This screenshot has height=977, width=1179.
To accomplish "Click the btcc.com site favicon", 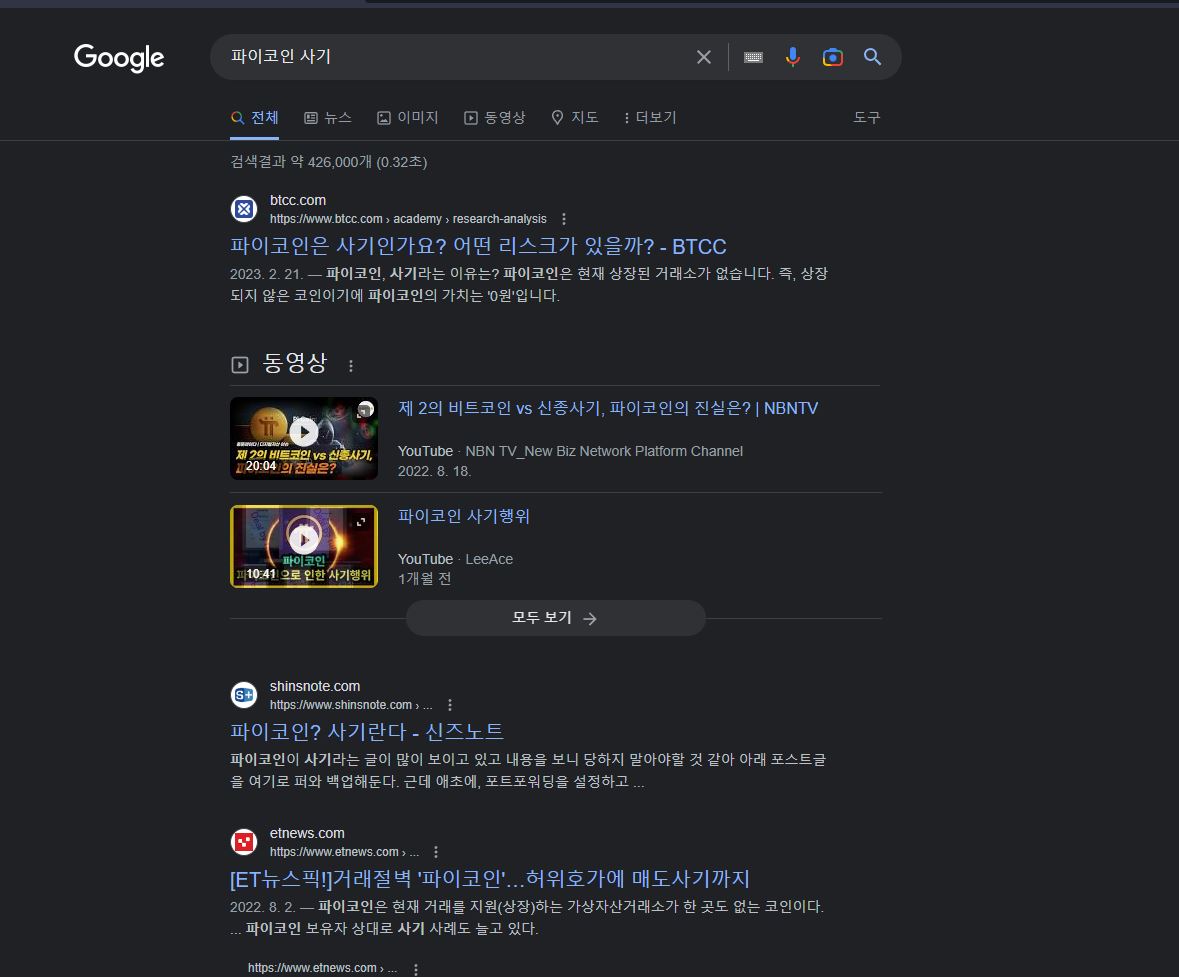I will coord(244,209).
